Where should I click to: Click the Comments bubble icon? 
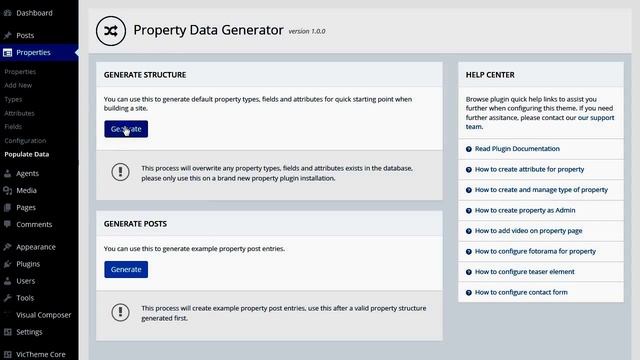coord(7,224)
